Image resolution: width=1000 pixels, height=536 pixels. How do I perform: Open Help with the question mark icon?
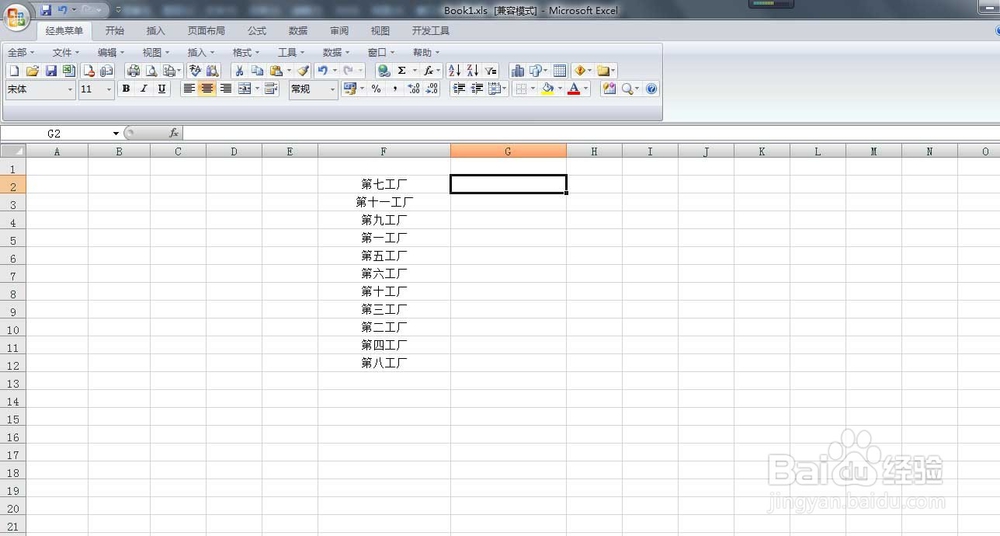coord(651,89)
